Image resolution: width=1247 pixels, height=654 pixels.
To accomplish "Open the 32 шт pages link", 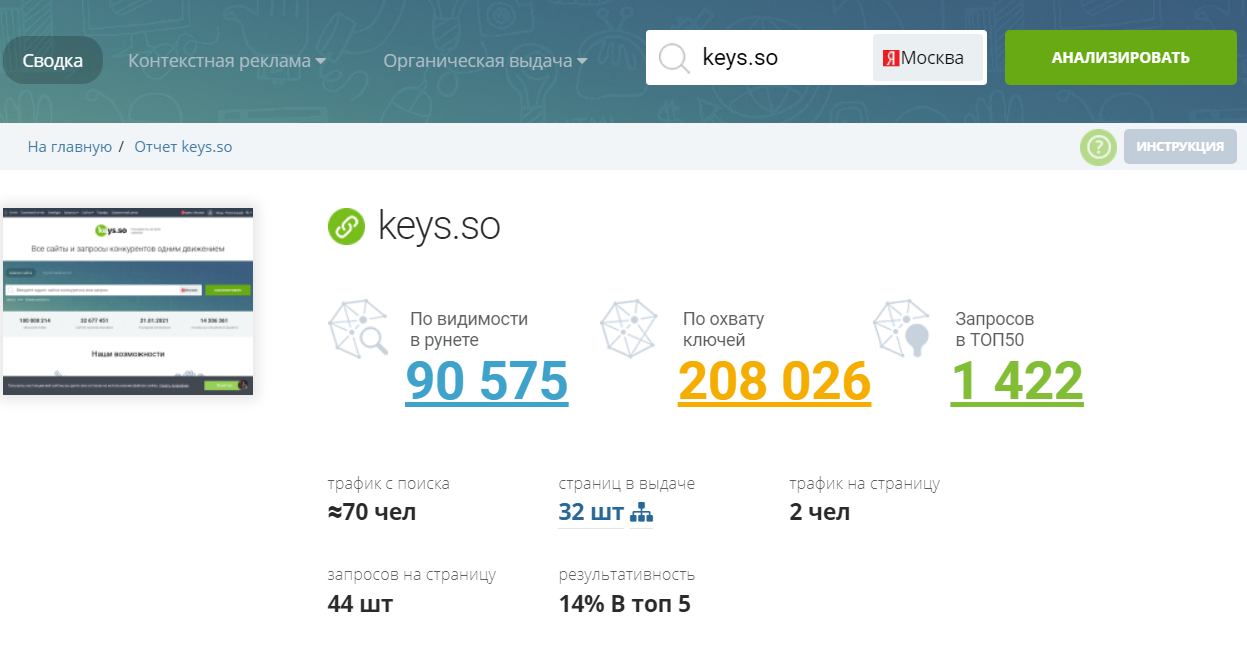I will [591, 513].
